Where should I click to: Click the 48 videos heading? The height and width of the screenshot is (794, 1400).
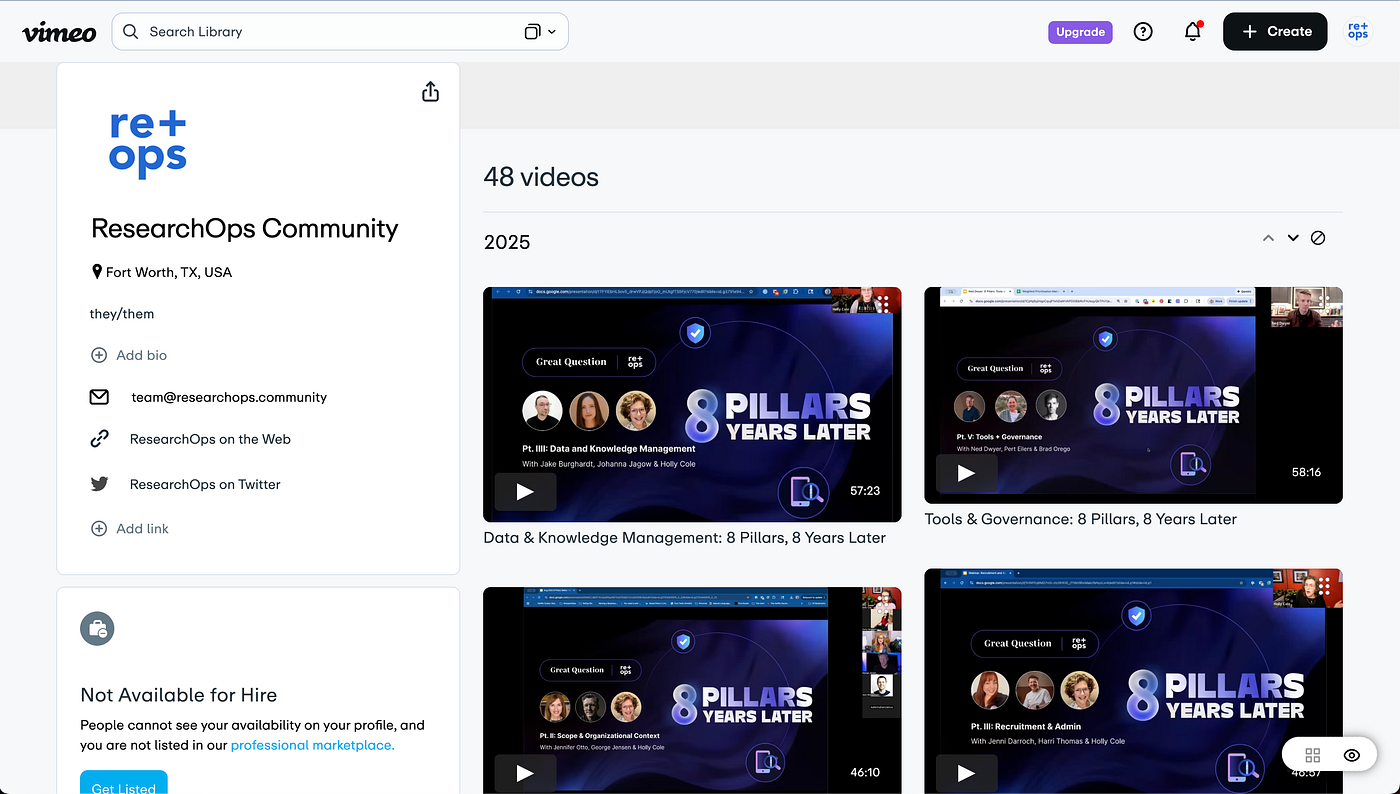541,177
